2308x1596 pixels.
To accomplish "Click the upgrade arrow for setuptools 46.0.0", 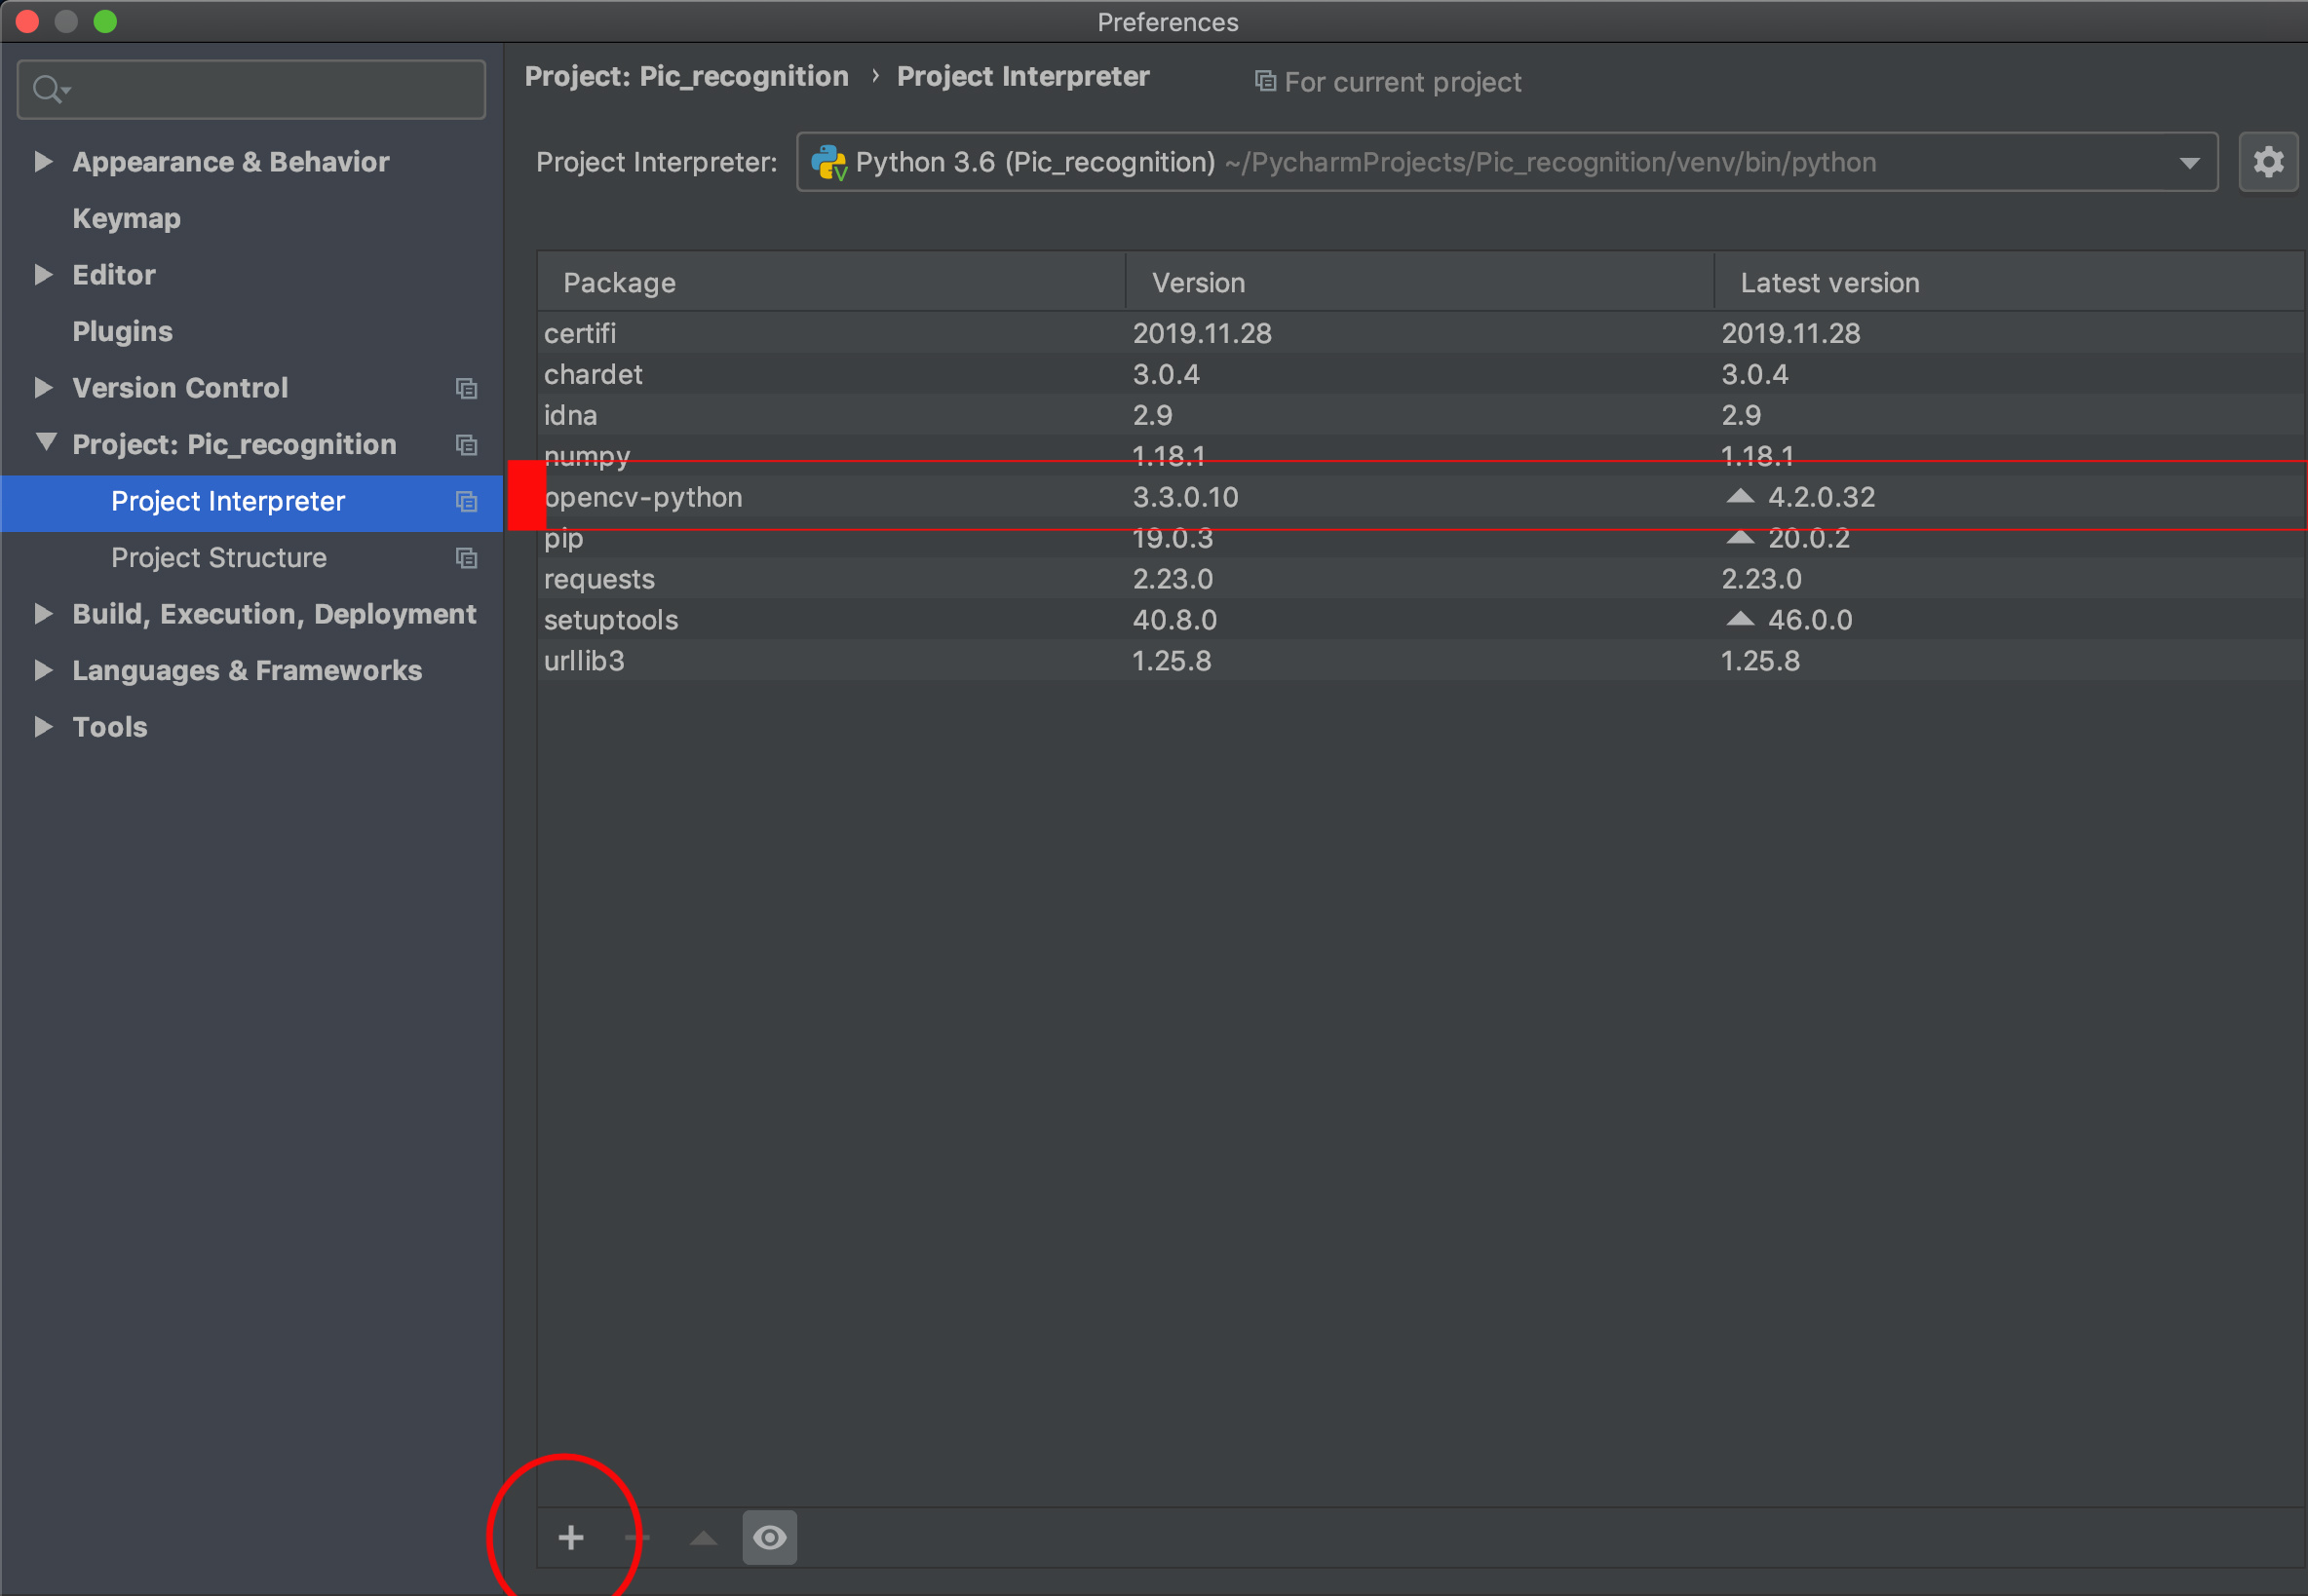I will pos(1740,619).
